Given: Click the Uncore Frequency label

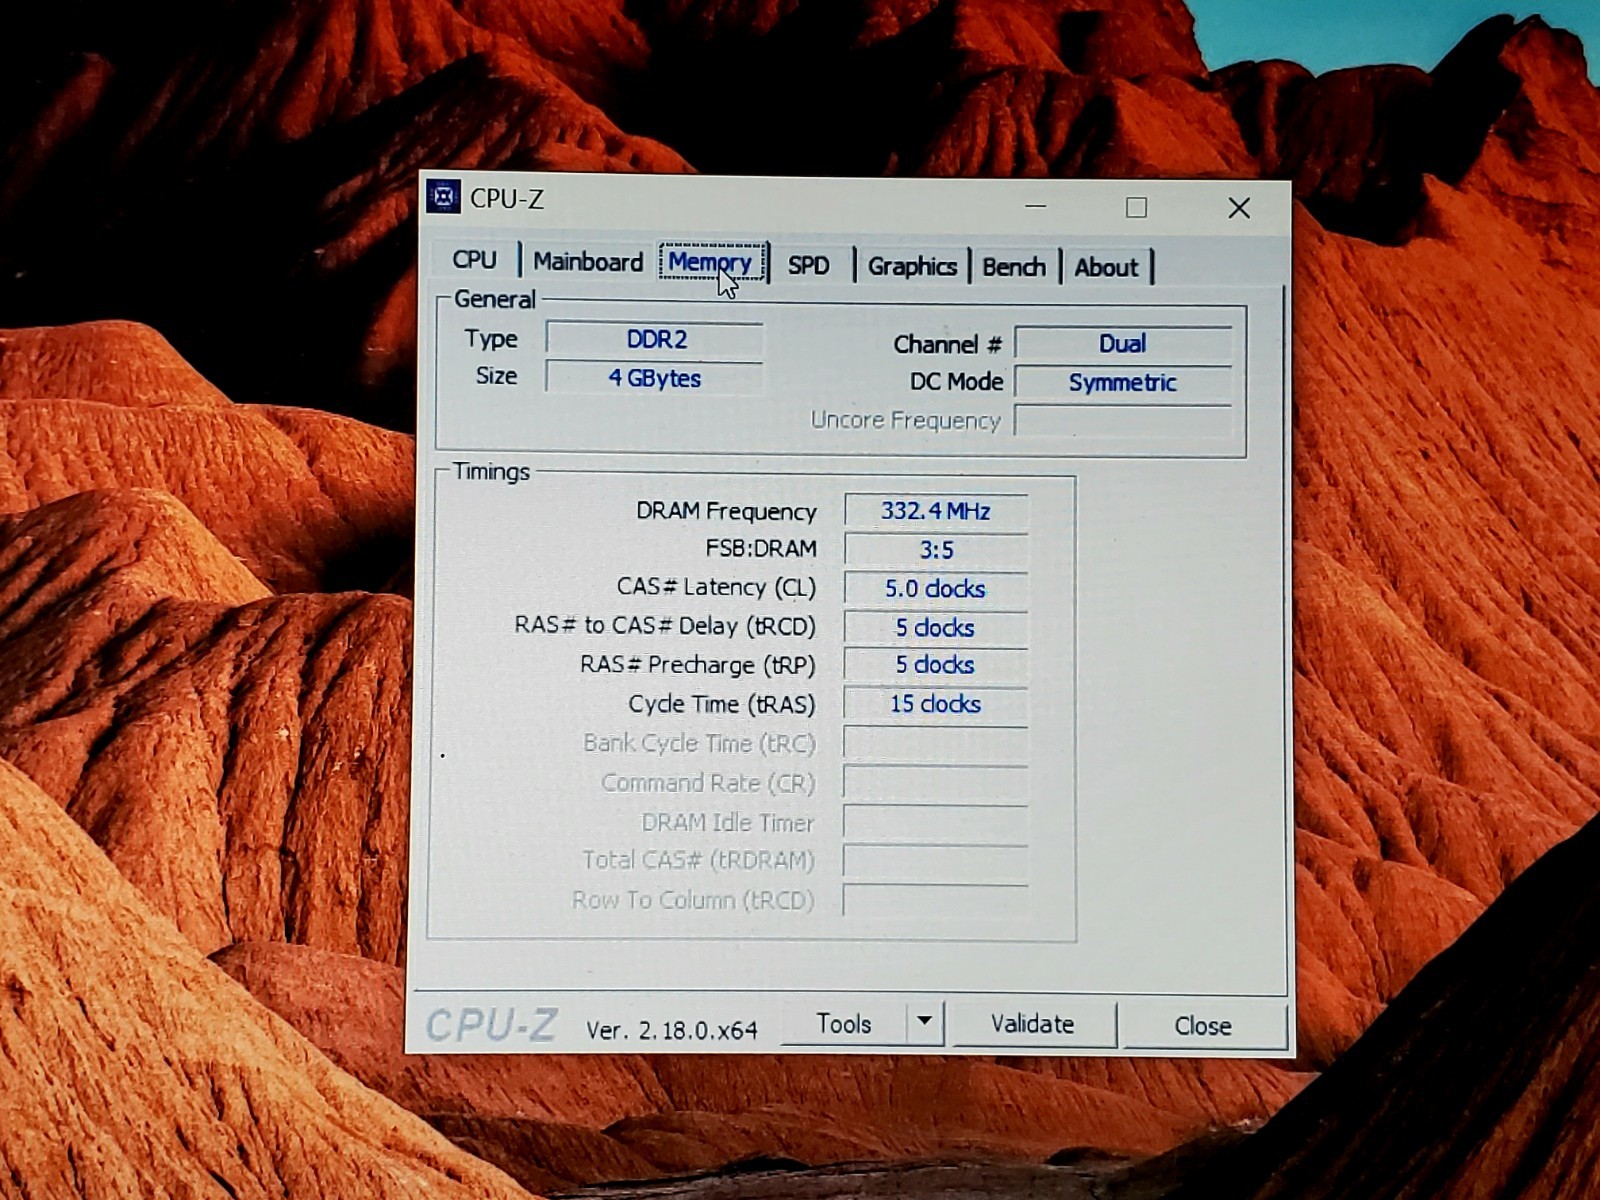Looking at the screenshot, I should tap(905, 420).
